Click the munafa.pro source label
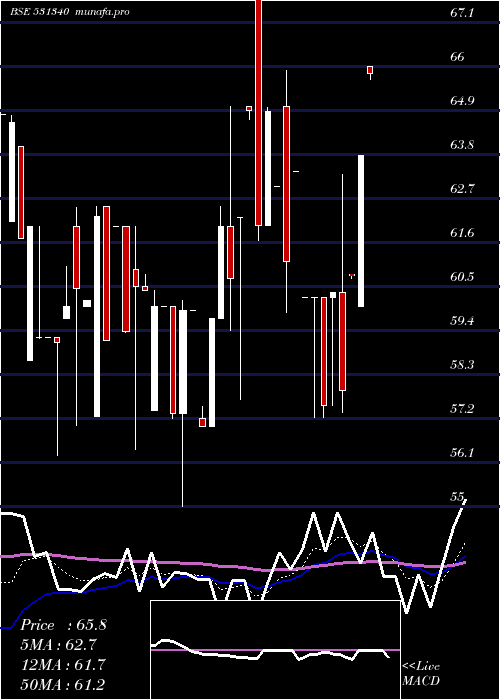The width and height of the screenshot is (500, 700). tap(102, 12)
